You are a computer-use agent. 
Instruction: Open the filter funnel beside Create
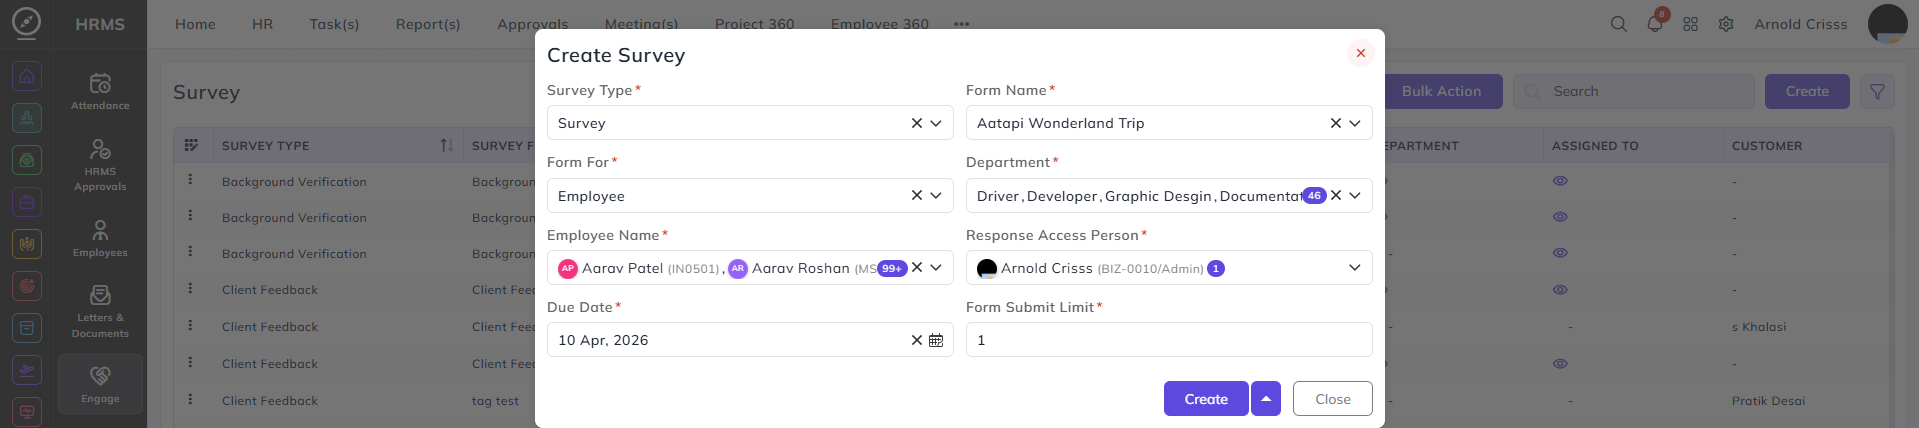[x=1877, y=91]
